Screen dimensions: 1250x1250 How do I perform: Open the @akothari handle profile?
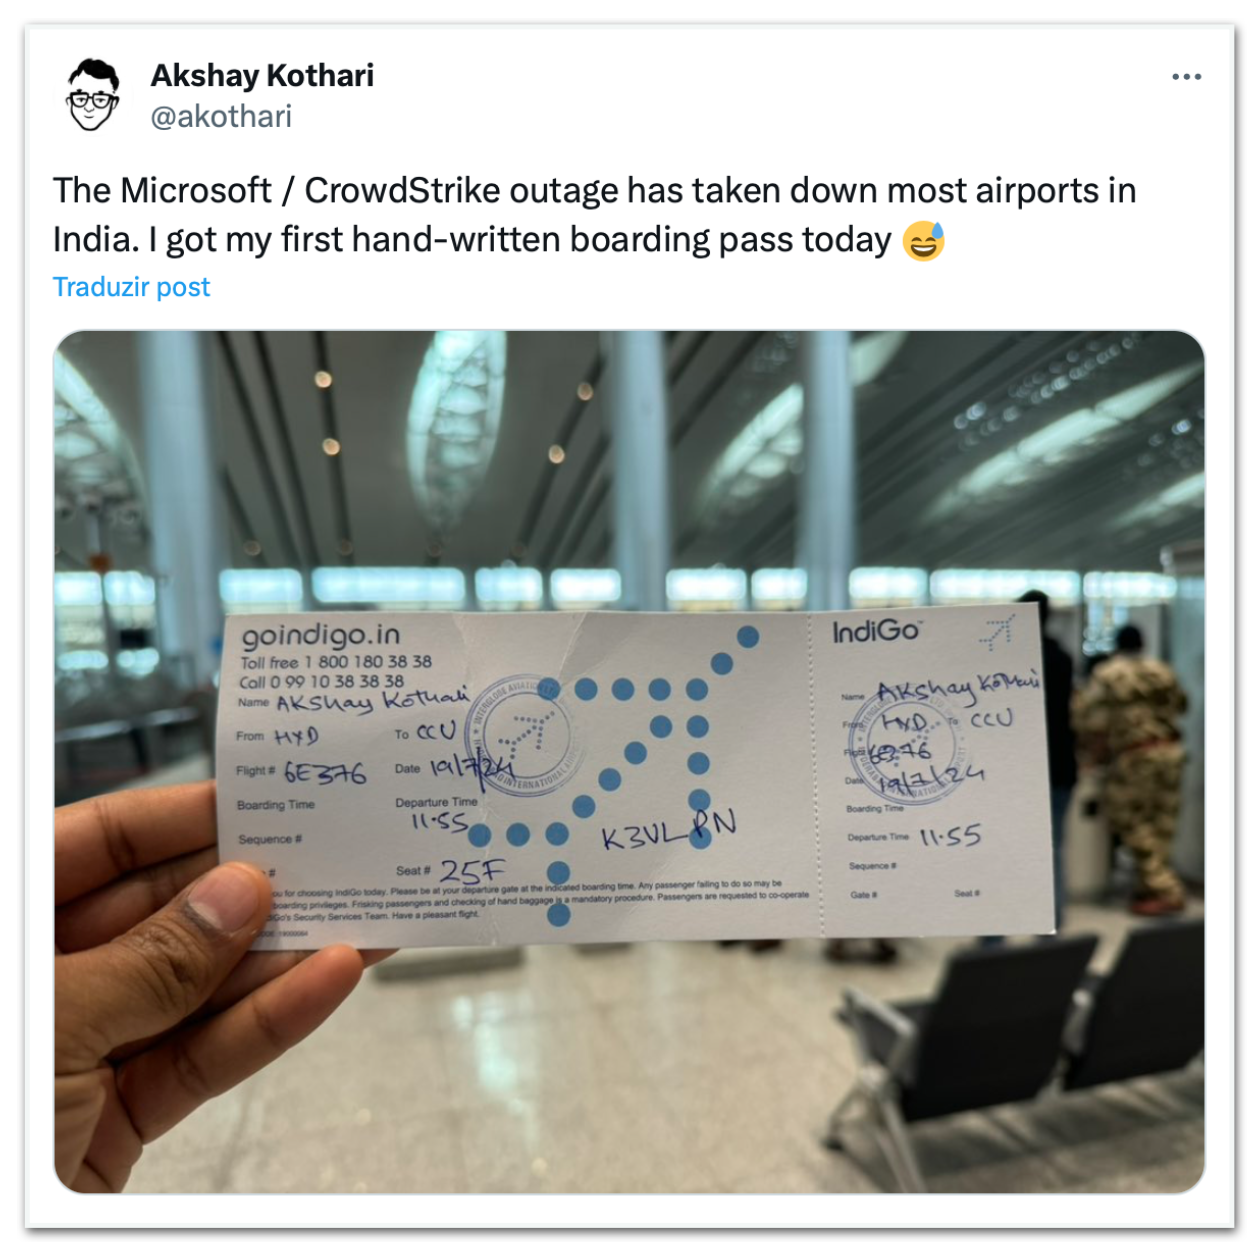[221, 117]
